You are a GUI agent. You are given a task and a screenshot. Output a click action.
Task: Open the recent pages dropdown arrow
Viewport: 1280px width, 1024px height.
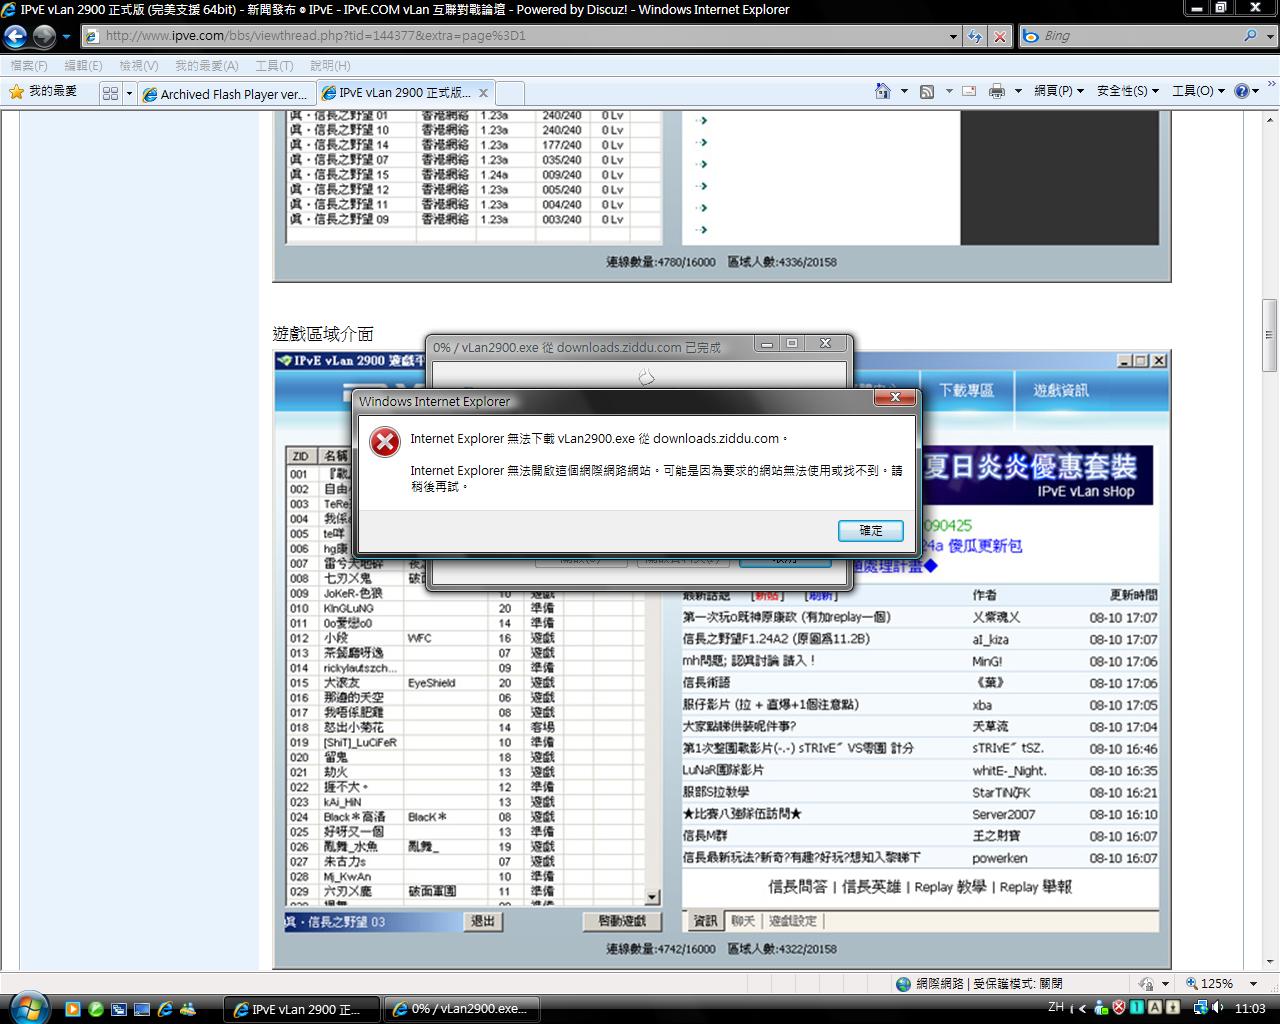coord(66,37)
